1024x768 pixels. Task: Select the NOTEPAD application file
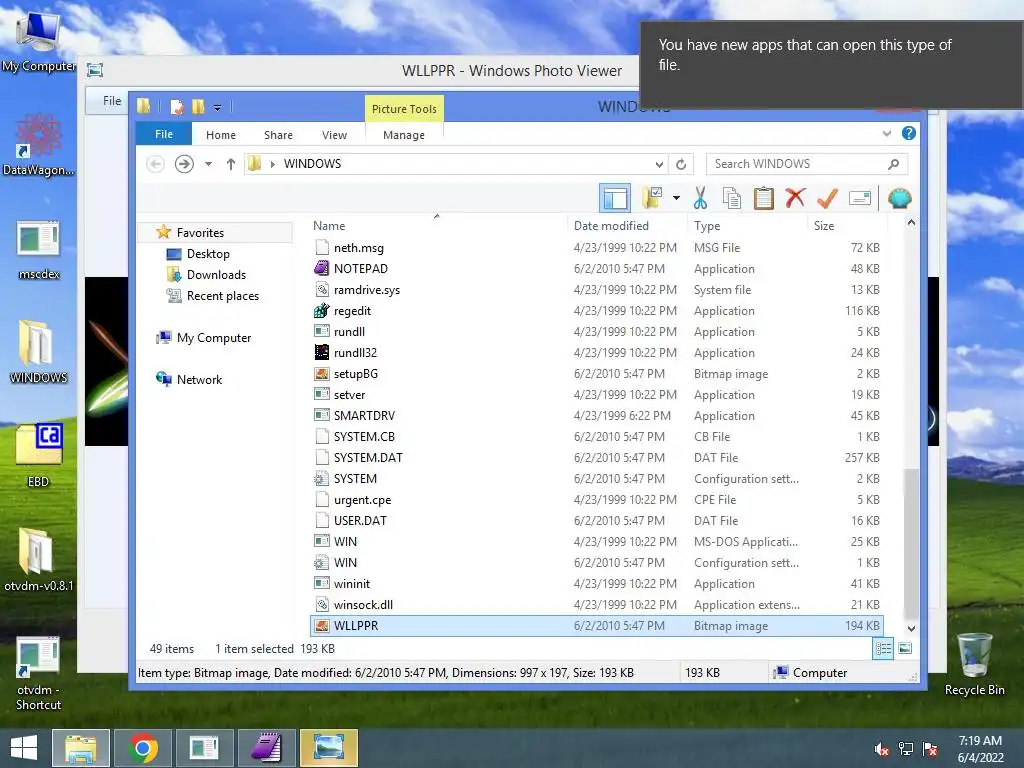pyautogui.click(x=597, y=268)
